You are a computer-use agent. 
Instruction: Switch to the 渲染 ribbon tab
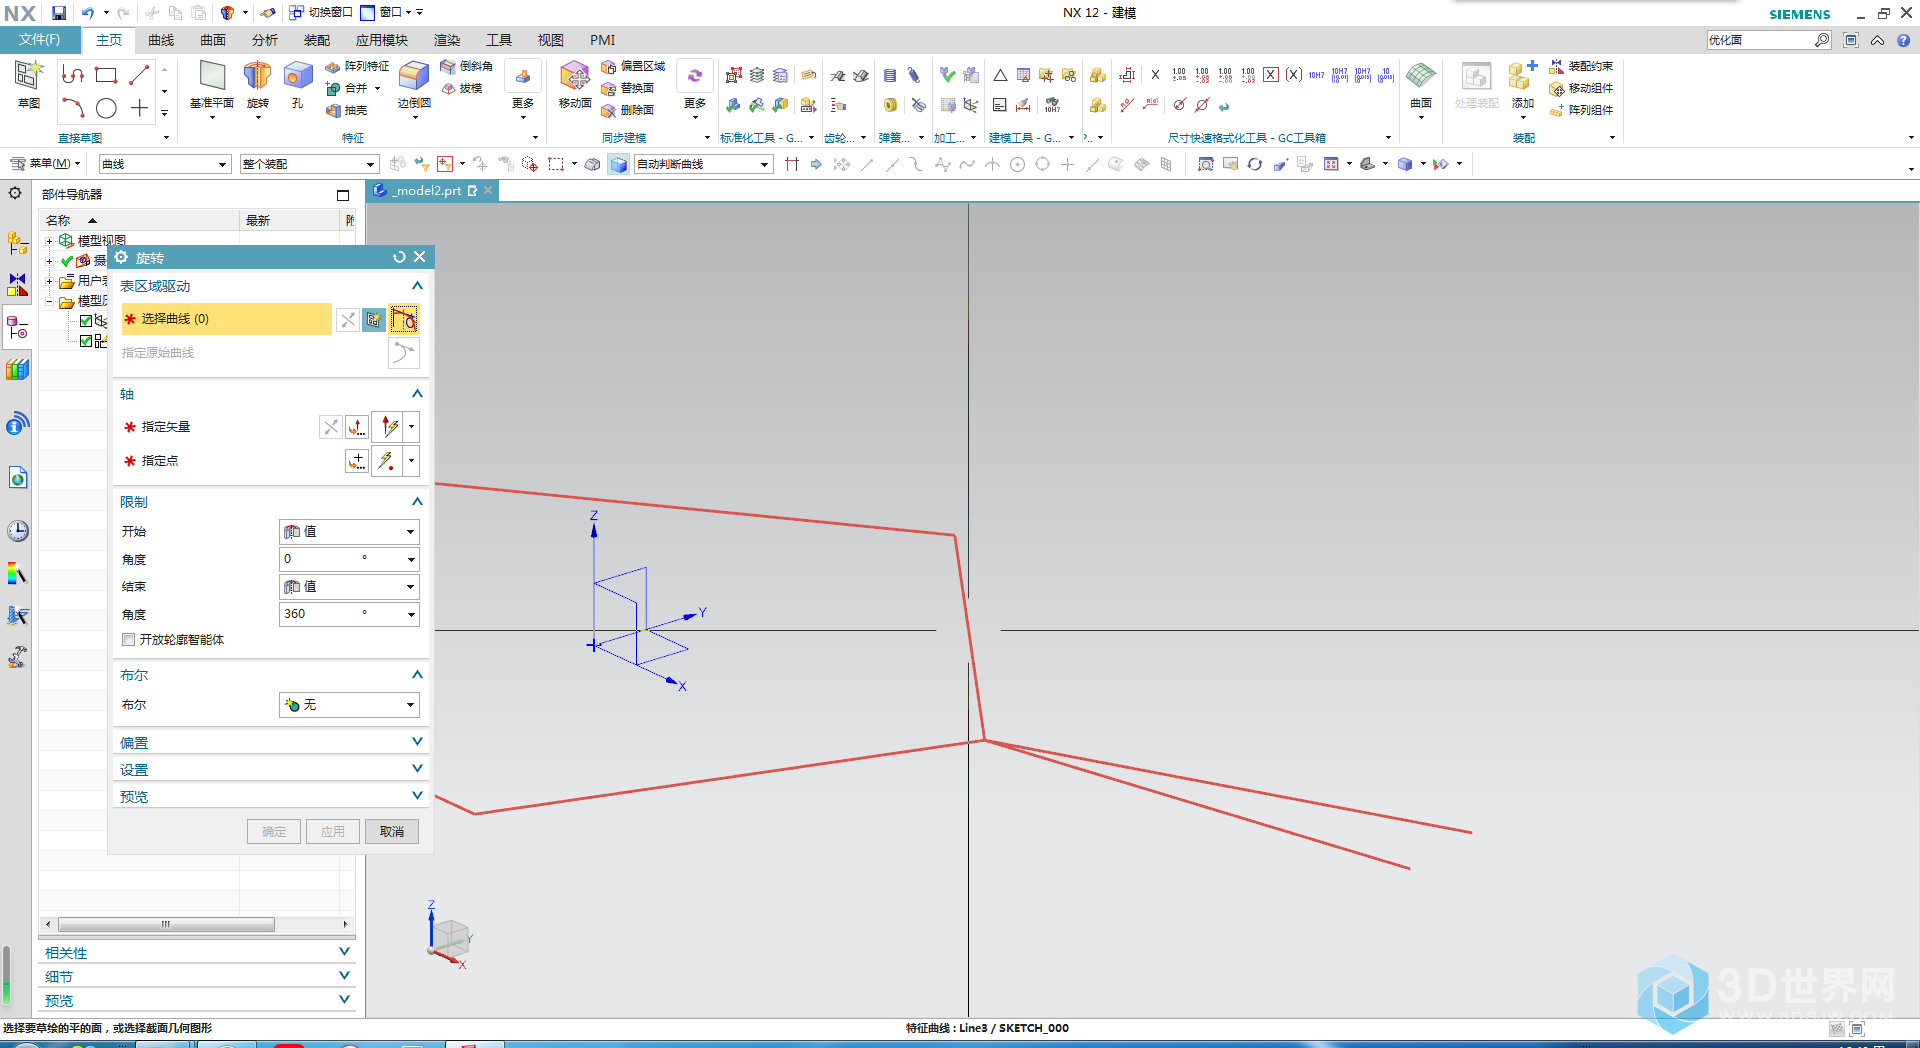[x=447, y=40]
